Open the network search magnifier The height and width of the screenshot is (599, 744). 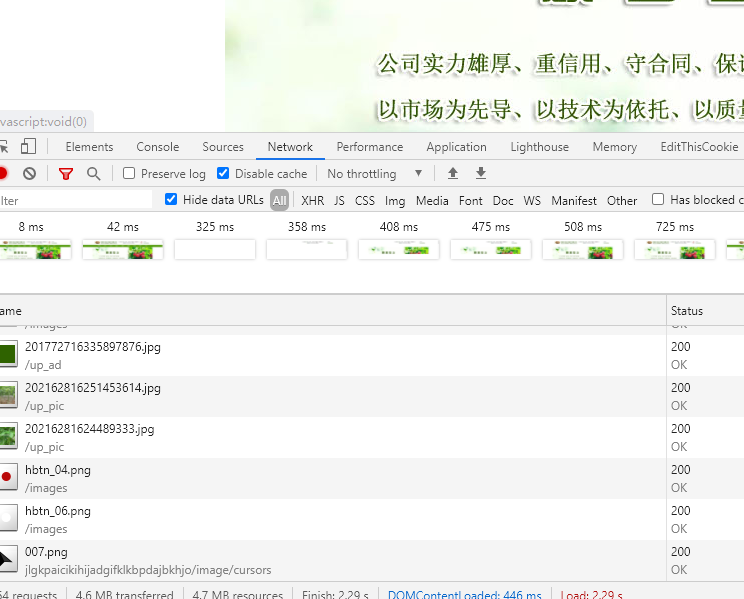(x=94, y=174)
